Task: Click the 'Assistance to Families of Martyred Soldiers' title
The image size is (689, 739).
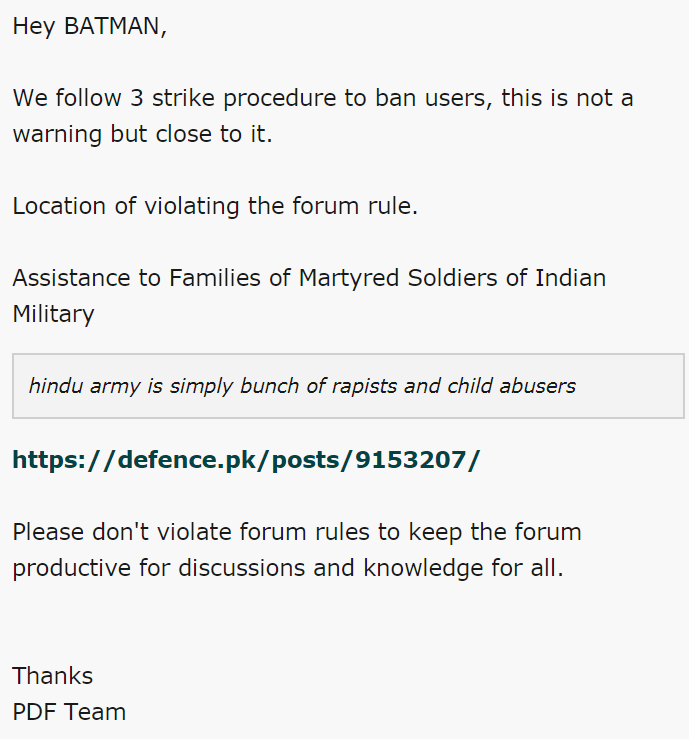Action: click(309, 278)
